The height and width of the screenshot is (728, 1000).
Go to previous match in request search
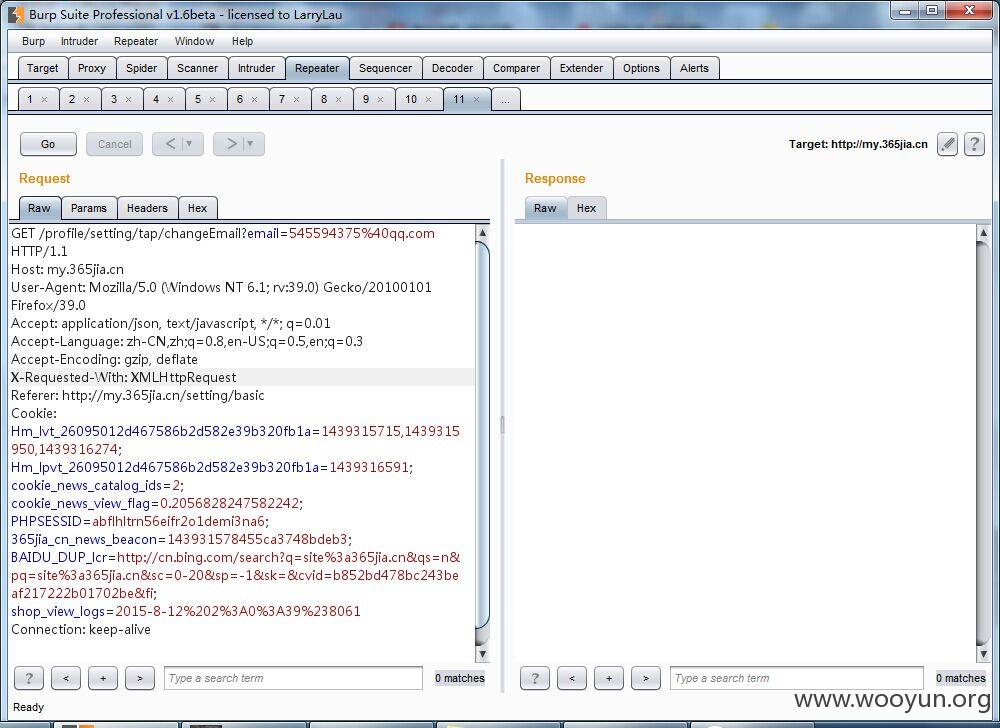click(x=66, y=678)
